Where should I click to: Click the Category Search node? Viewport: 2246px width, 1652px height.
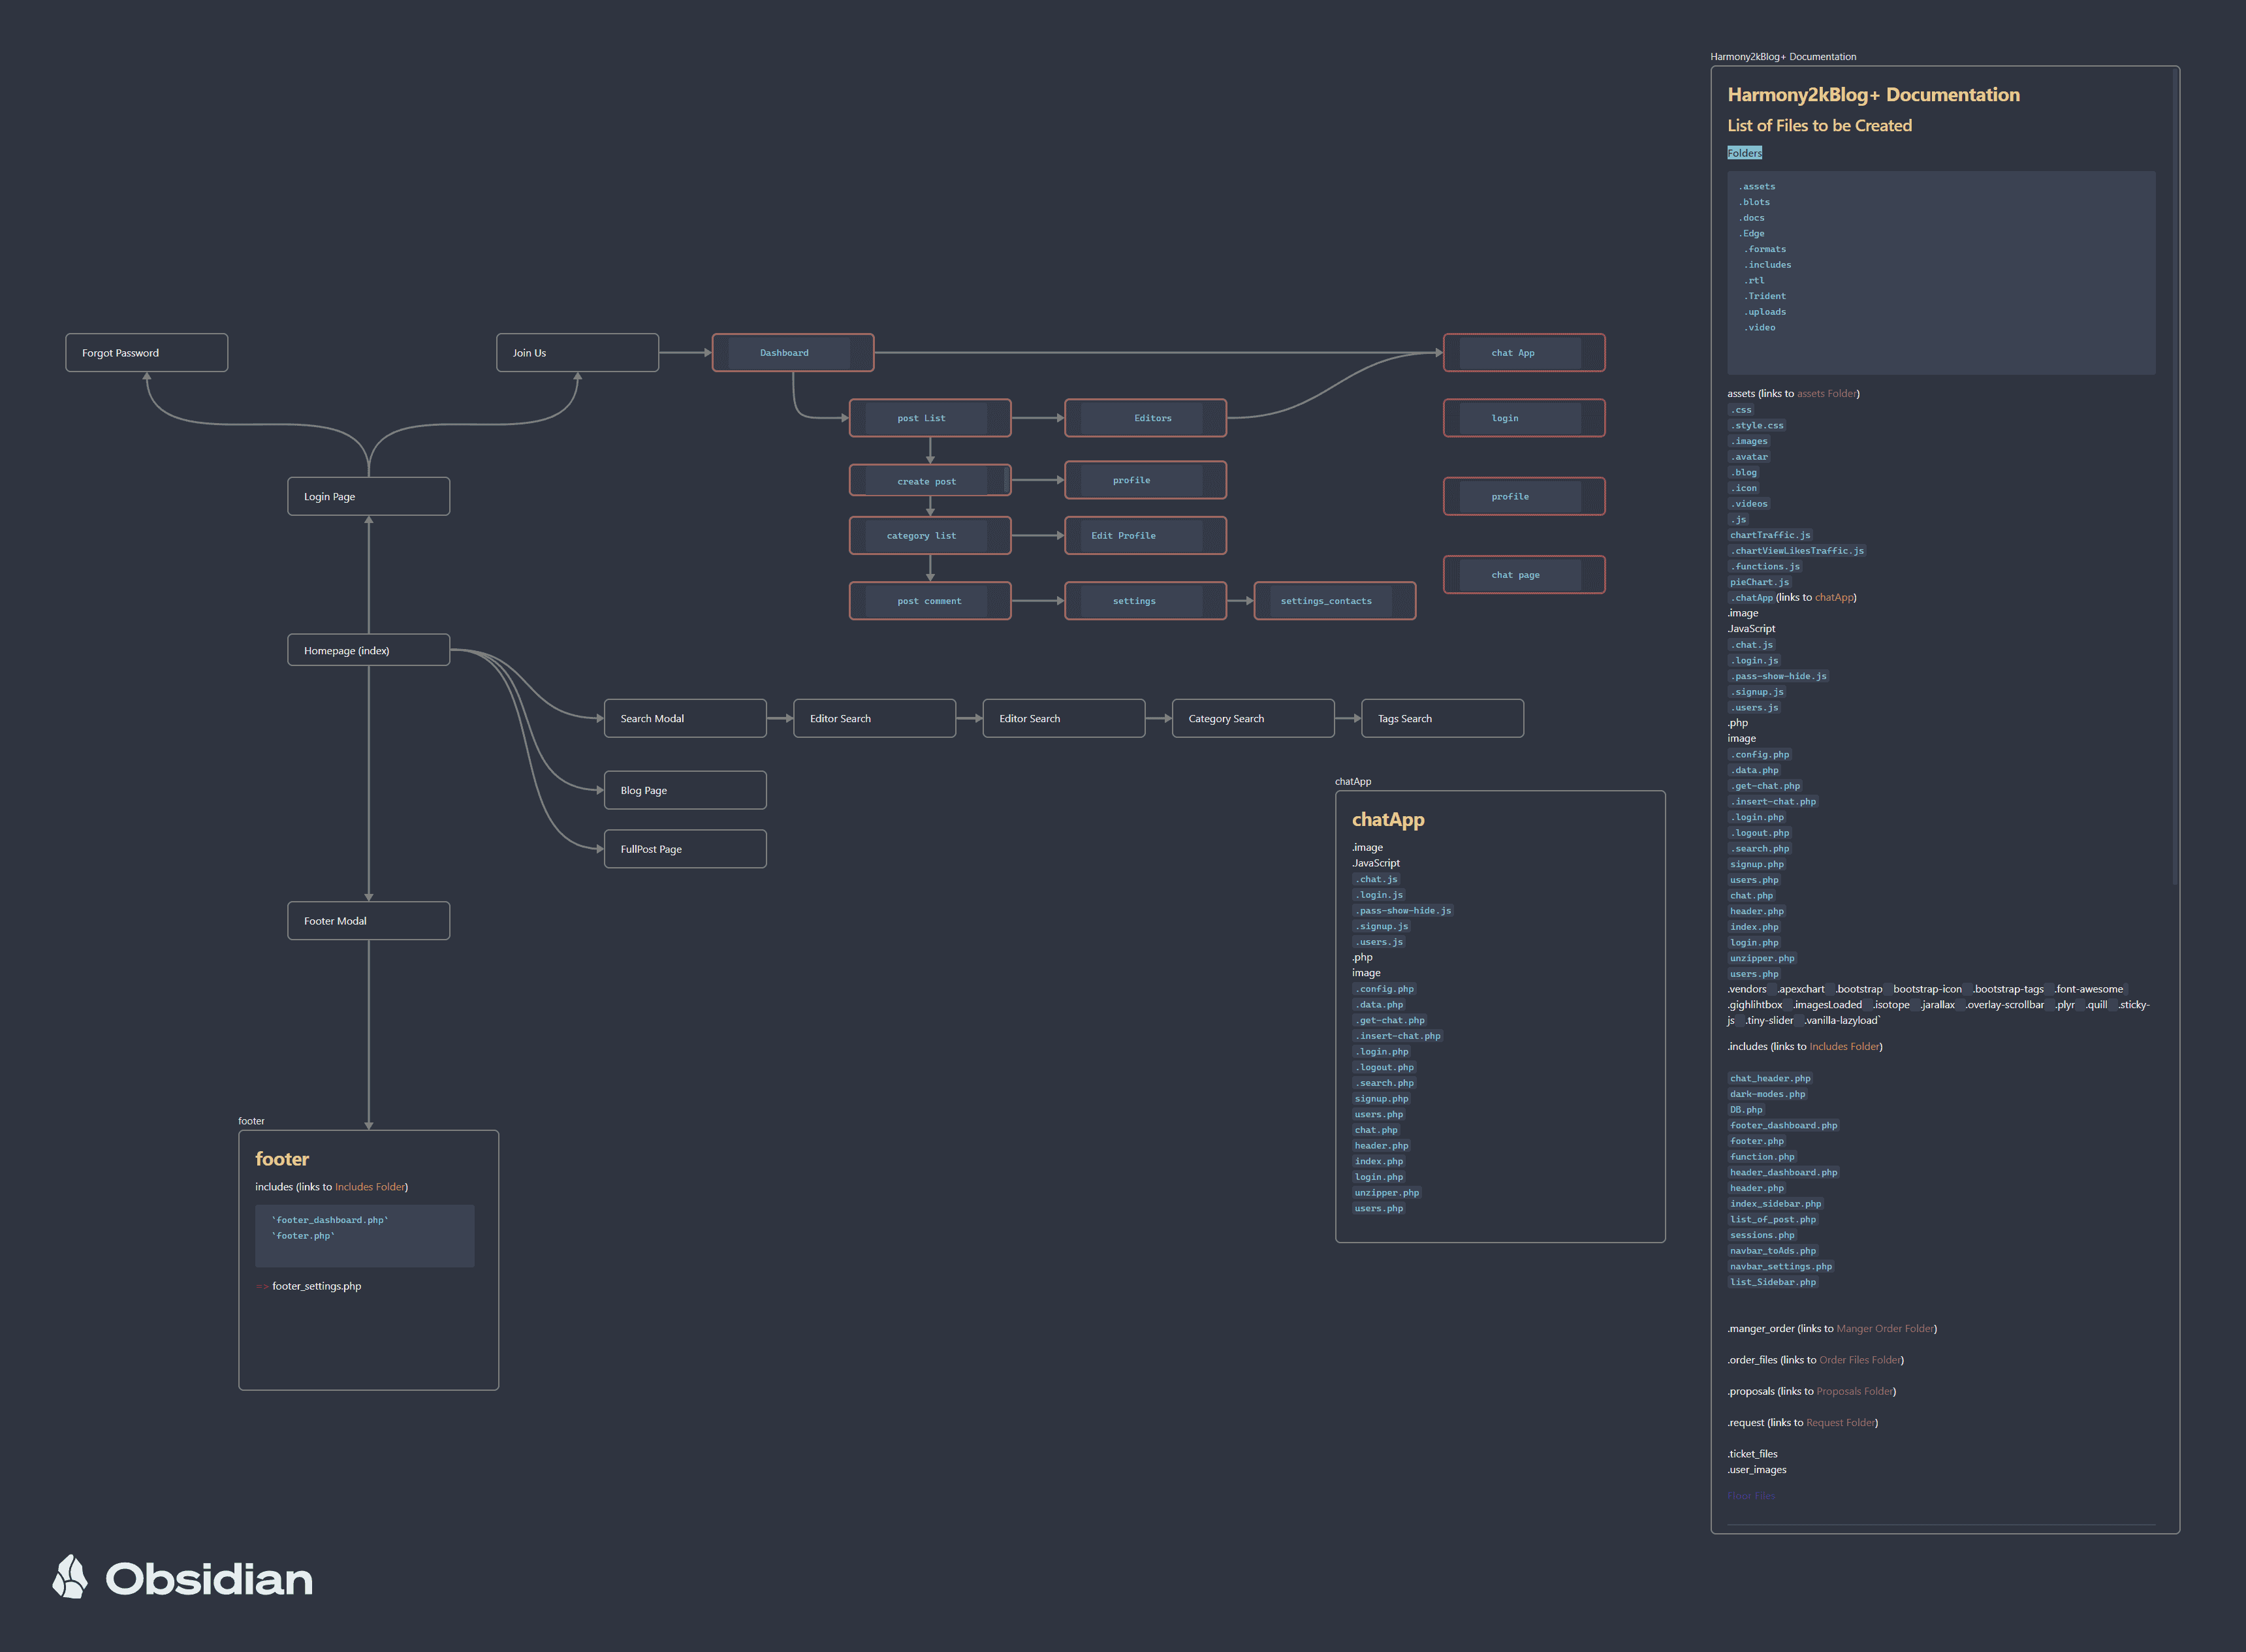1253,719
